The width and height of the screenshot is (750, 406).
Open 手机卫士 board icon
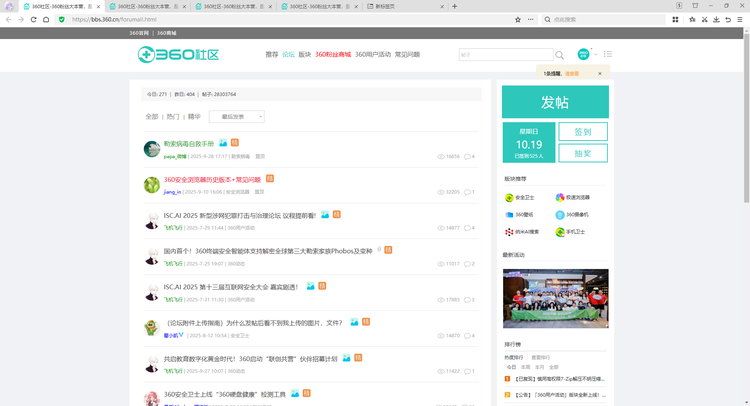coord(560,232)
